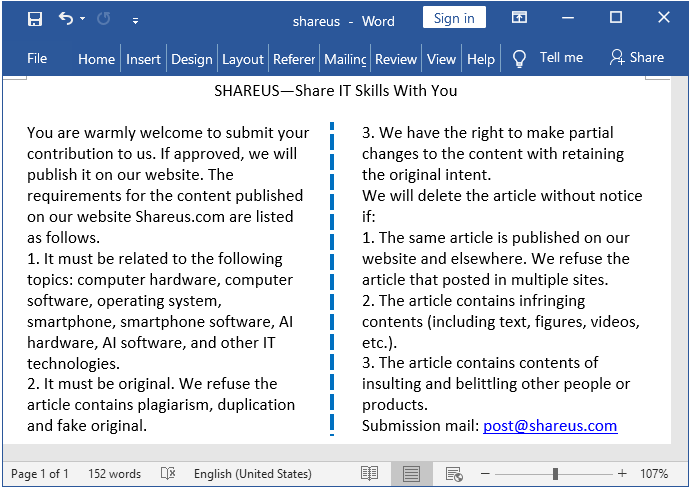Open the Help tab

481,59
